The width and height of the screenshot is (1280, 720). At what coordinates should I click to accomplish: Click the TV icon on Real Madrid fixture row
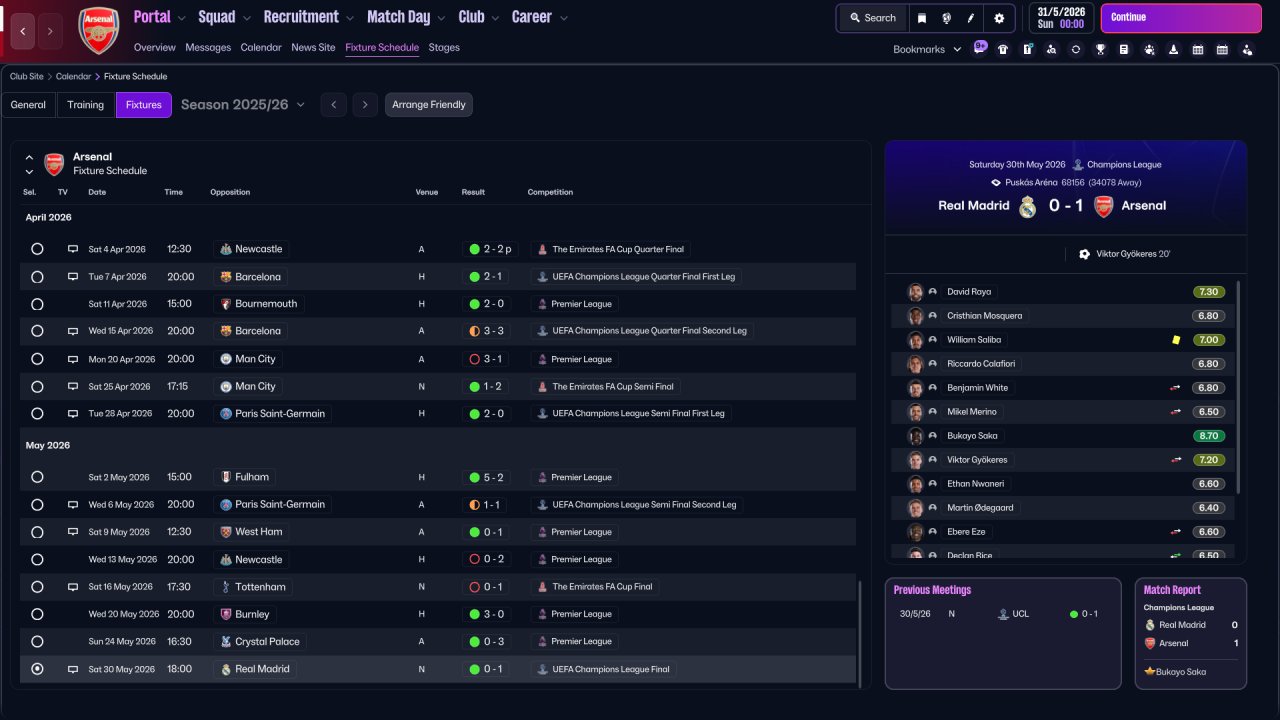[x=72, y=669]
